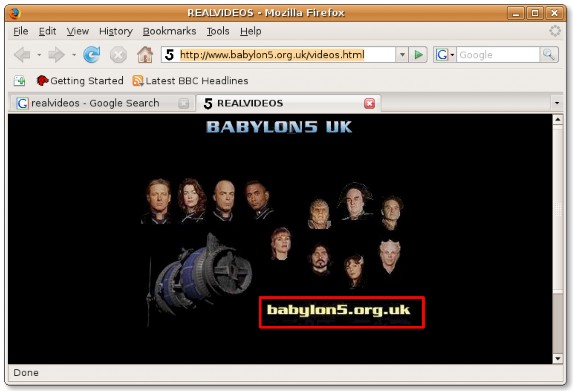Reload the current page
Screen dimensions: 573x391
coord(91,55)
